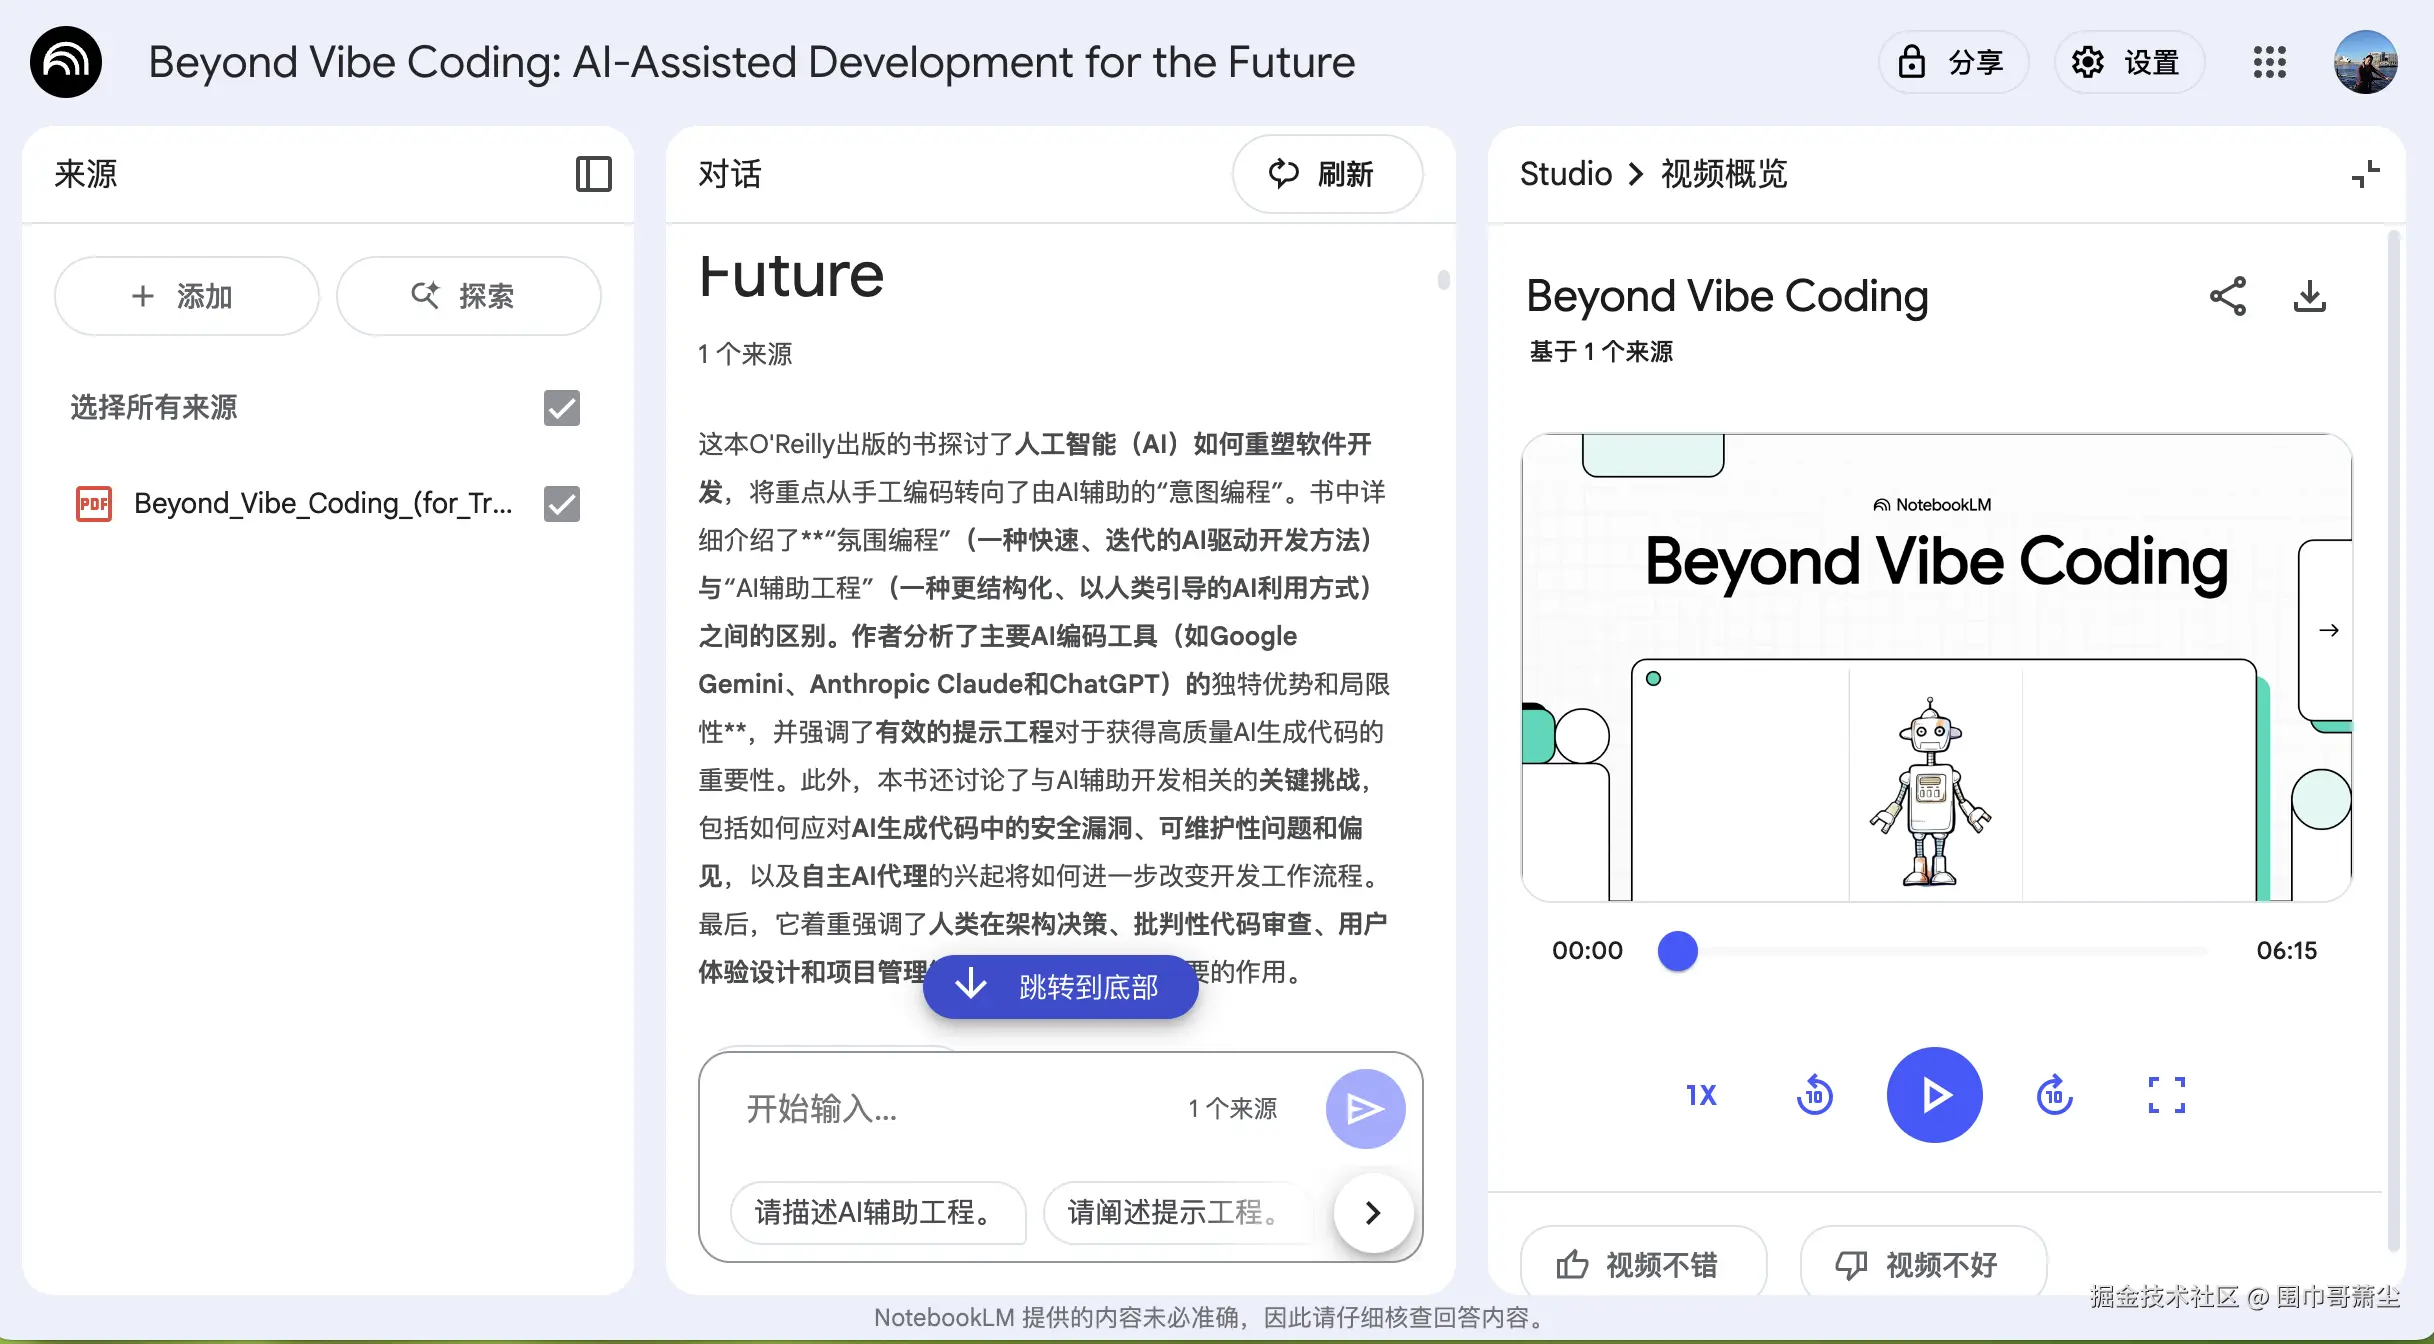Show next suggestion chips arrow
Image resolution: width=2434 pixels, height=1344 pixels.
coord(1373,1212)
